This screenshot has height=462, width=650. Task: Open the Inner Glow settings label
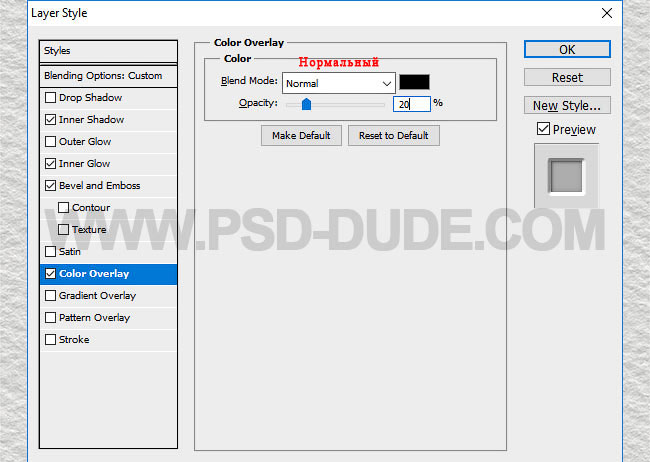(85, 163)
